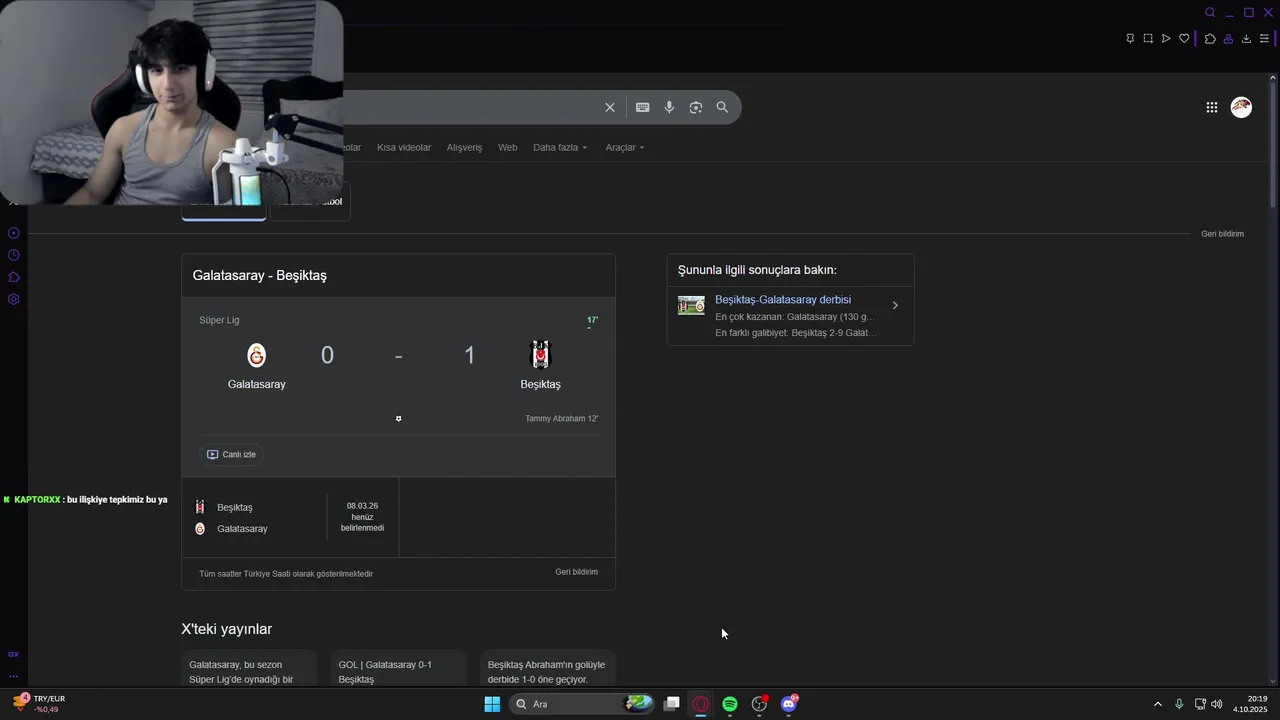Open the Beşiktaş team crest
The width and height of the screenshot is (1280, 720).
point(541,355)
